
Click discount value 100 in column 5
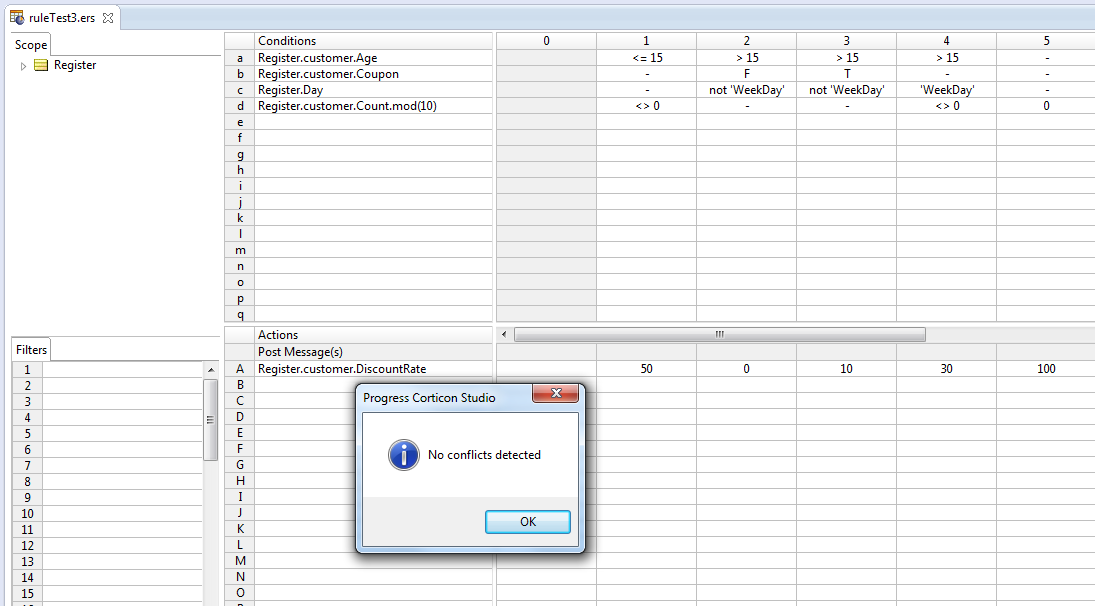1046,369
